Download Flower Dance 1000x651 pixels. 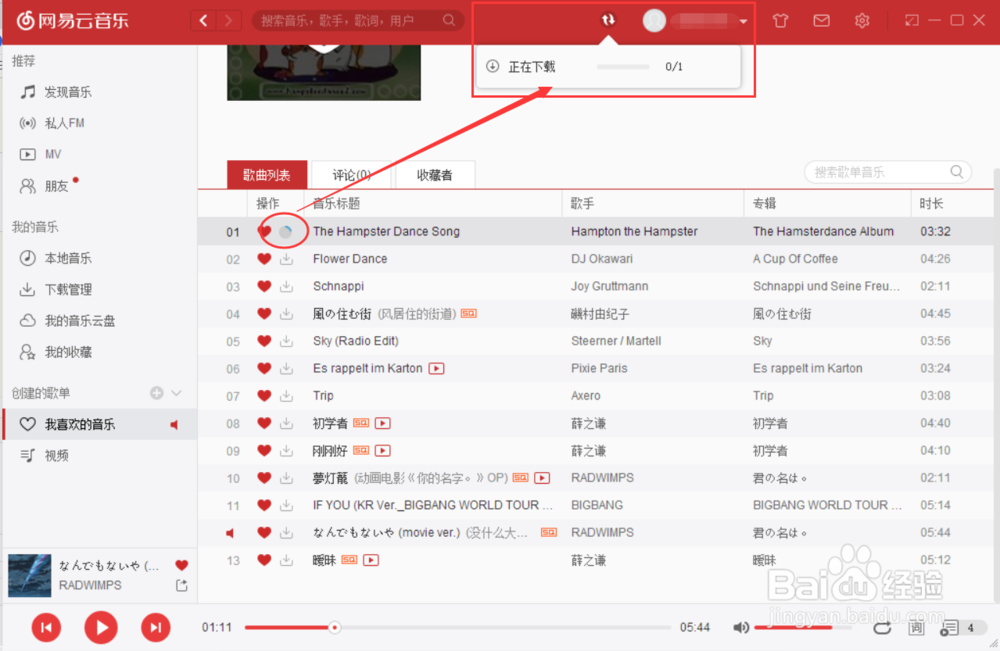coord(286,259)
